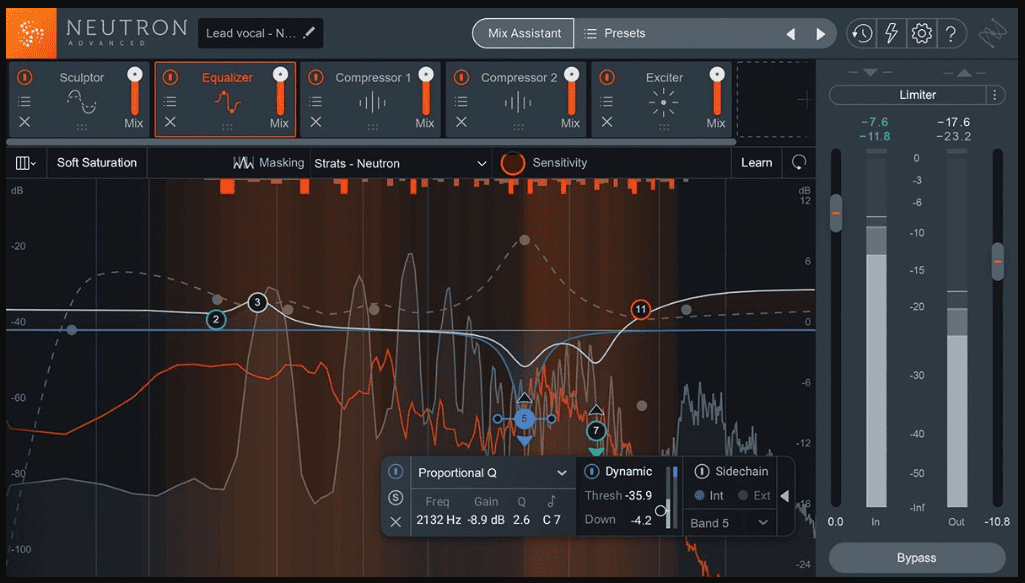Open the undo history clock icon
The height and width of the screenshot is (583, 1025).
tap(862, 33)
